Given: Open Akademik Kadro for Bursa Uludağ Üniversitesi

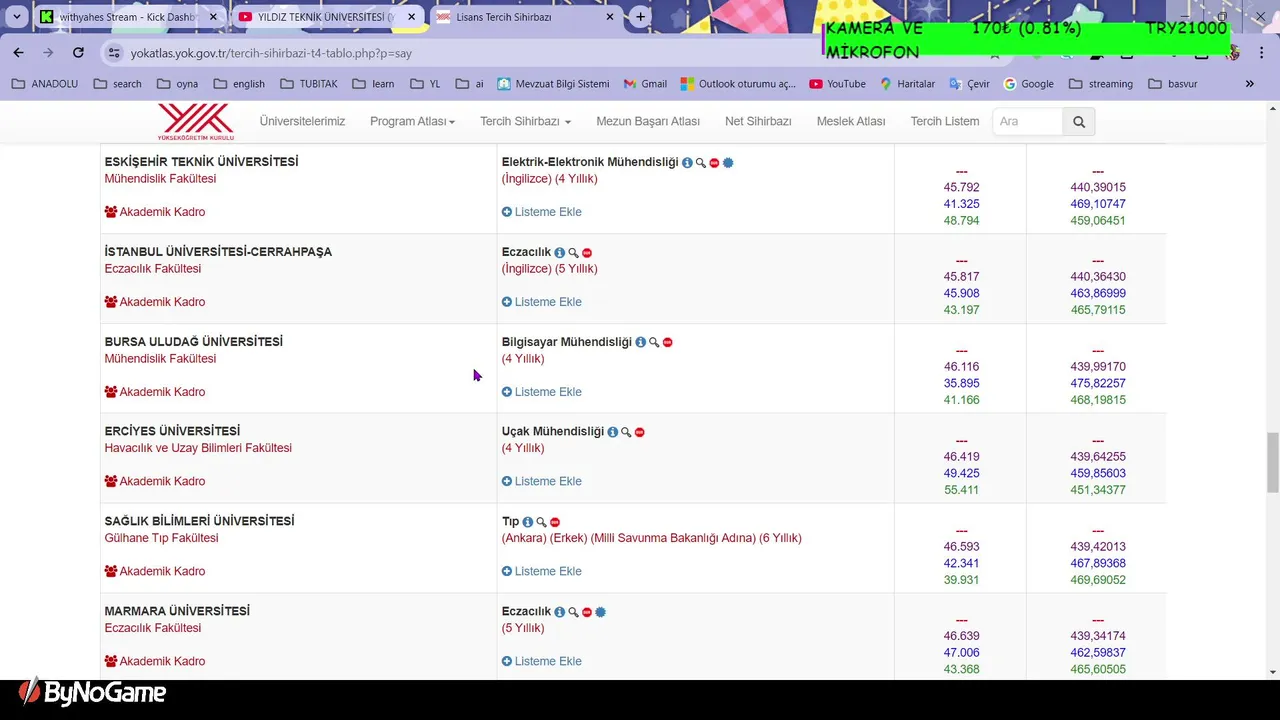Looking at the screenshot, I should coord(155,392).
